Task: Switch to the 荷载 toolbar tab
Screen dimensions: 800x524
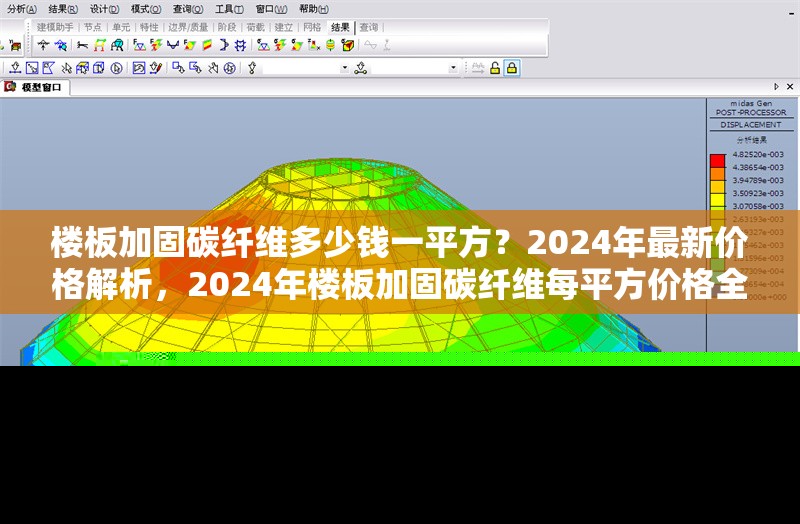Action: coord(255,27)
